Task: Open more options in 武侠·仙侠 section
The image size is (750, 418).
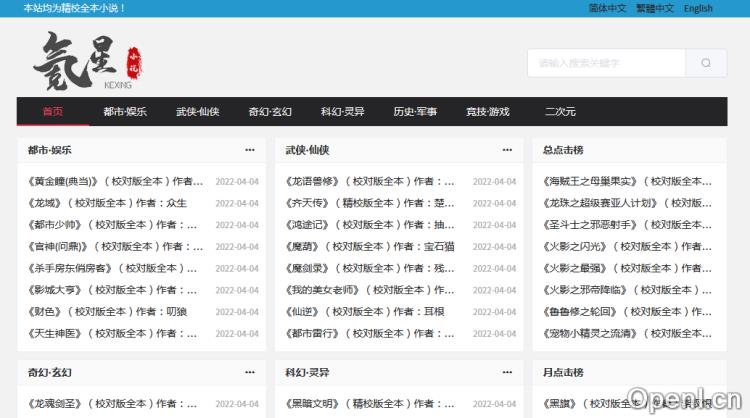Action: 507,150
